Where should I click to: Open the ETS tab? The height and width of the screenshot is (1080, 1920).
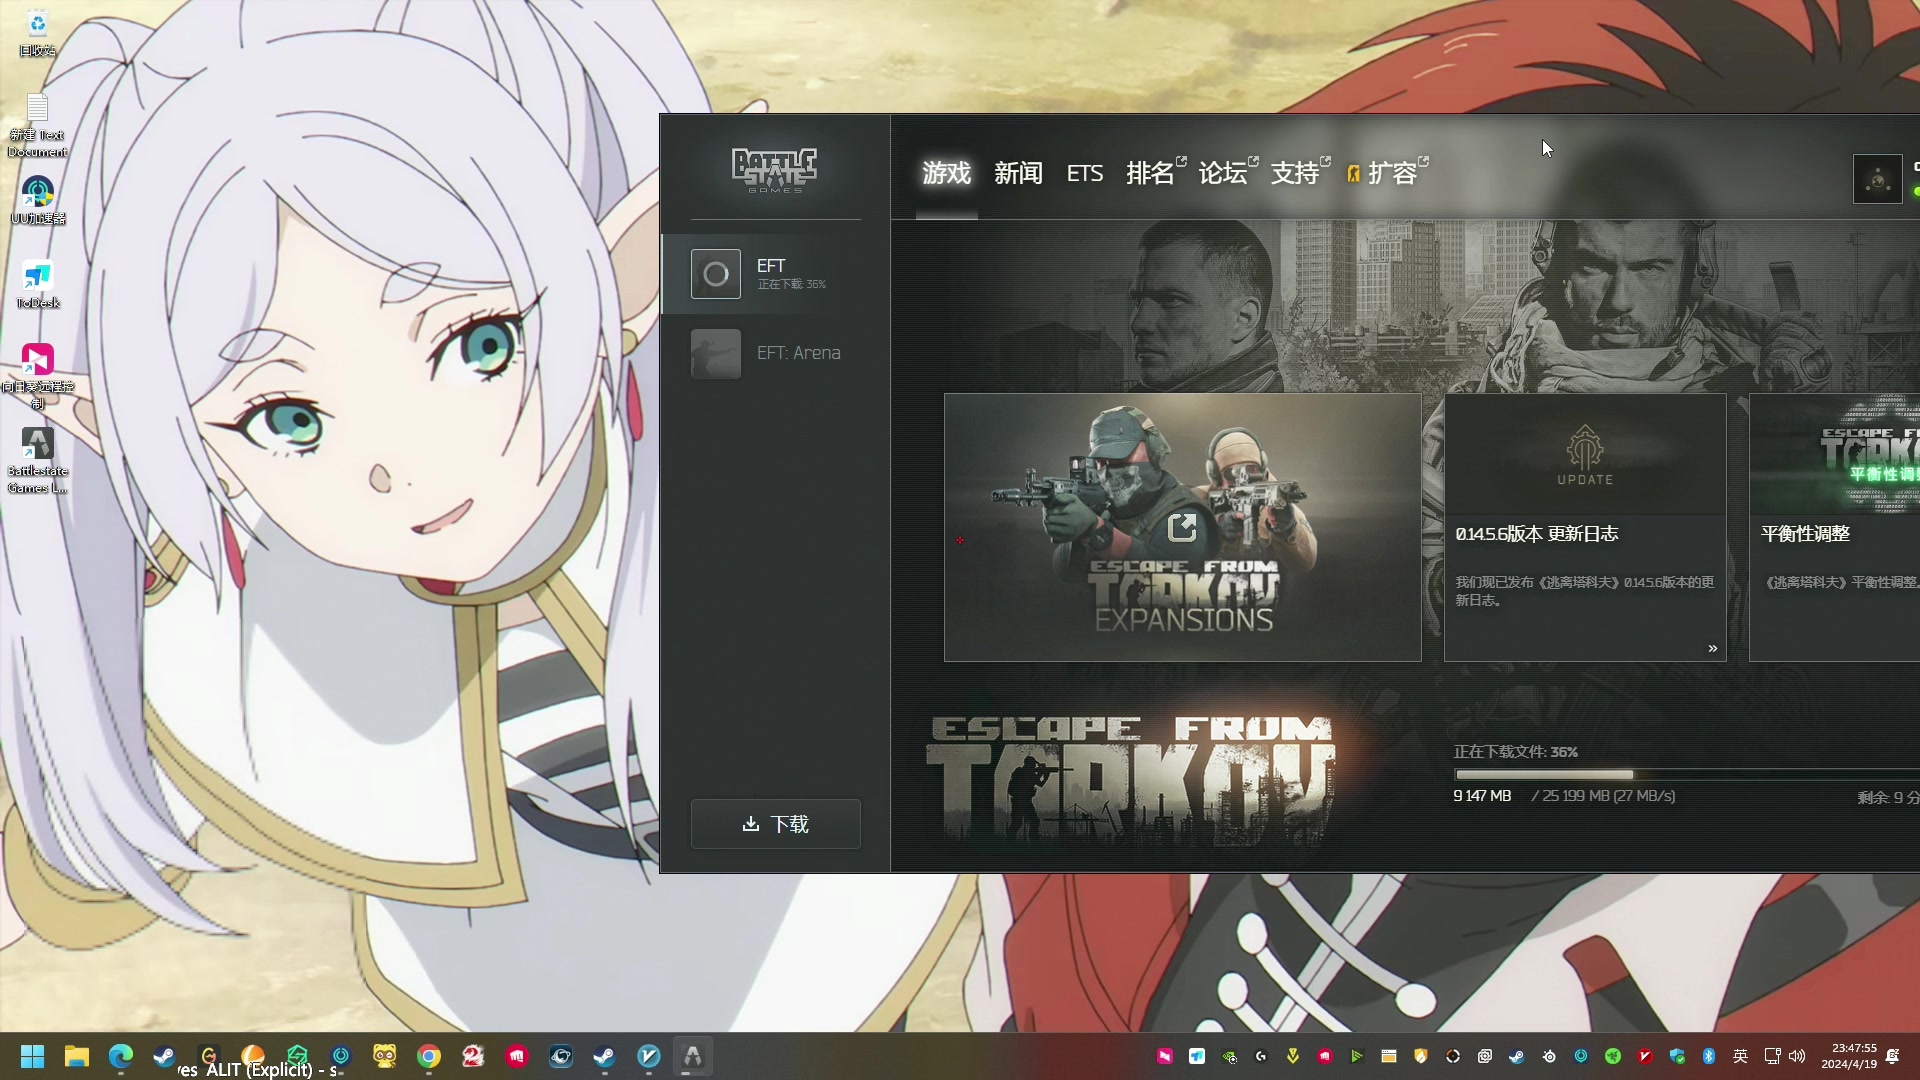(1084, 174)
